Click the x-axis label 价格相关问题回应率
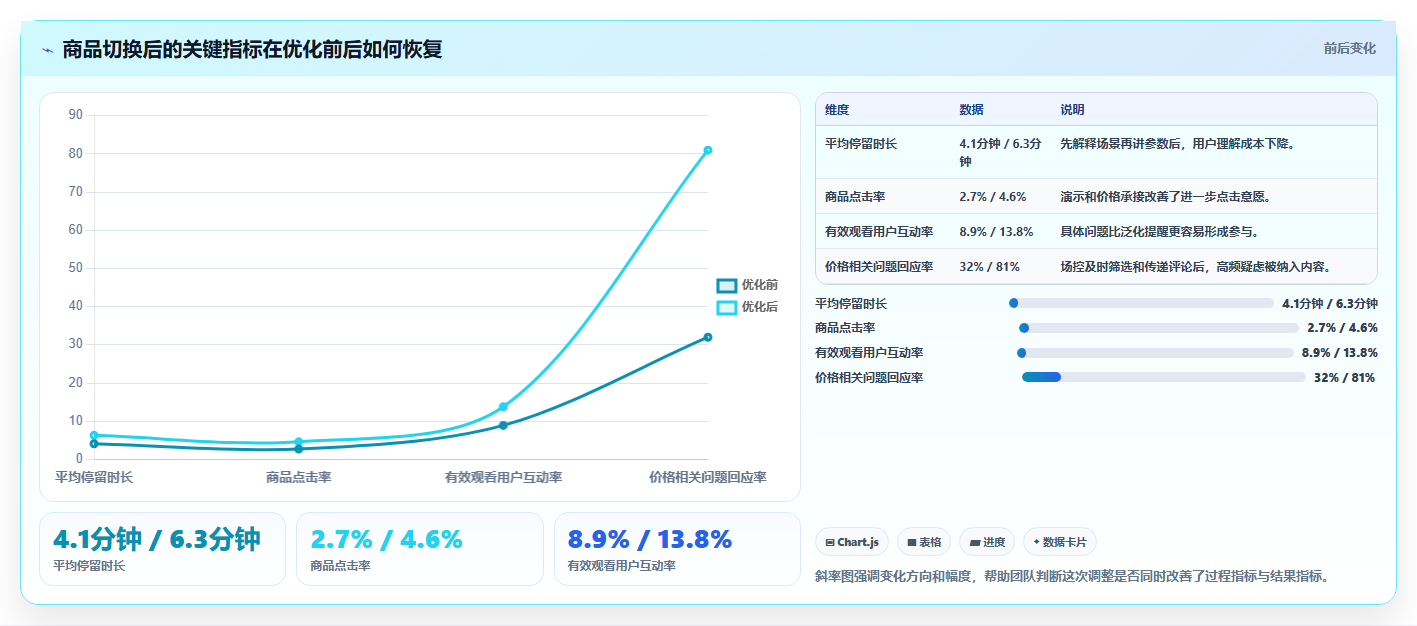1417x626 pixels. pyautogui.click(x=707, y=477)
